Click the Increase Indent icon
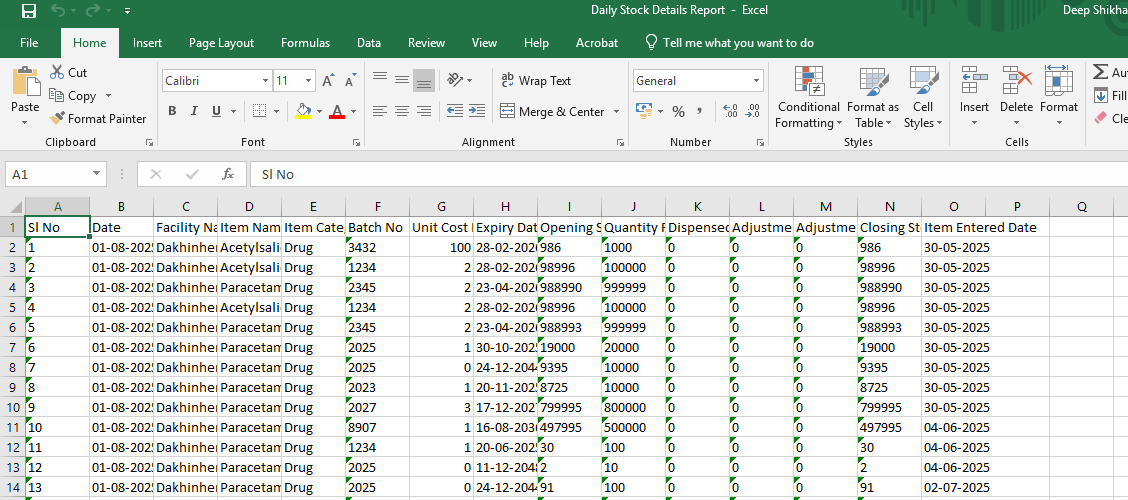Screen dimensions: 1128x500 (x=474, y=111)
